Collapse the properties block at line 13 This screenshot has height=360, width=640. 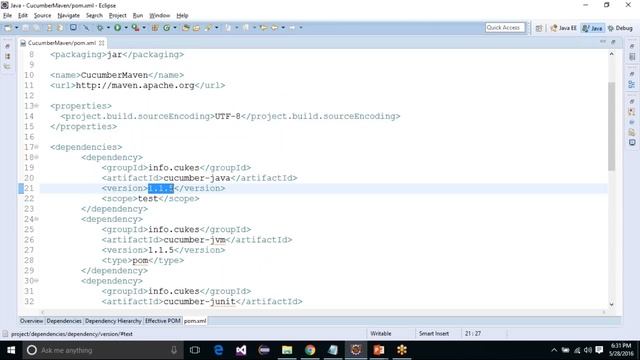tap(37, 106)
